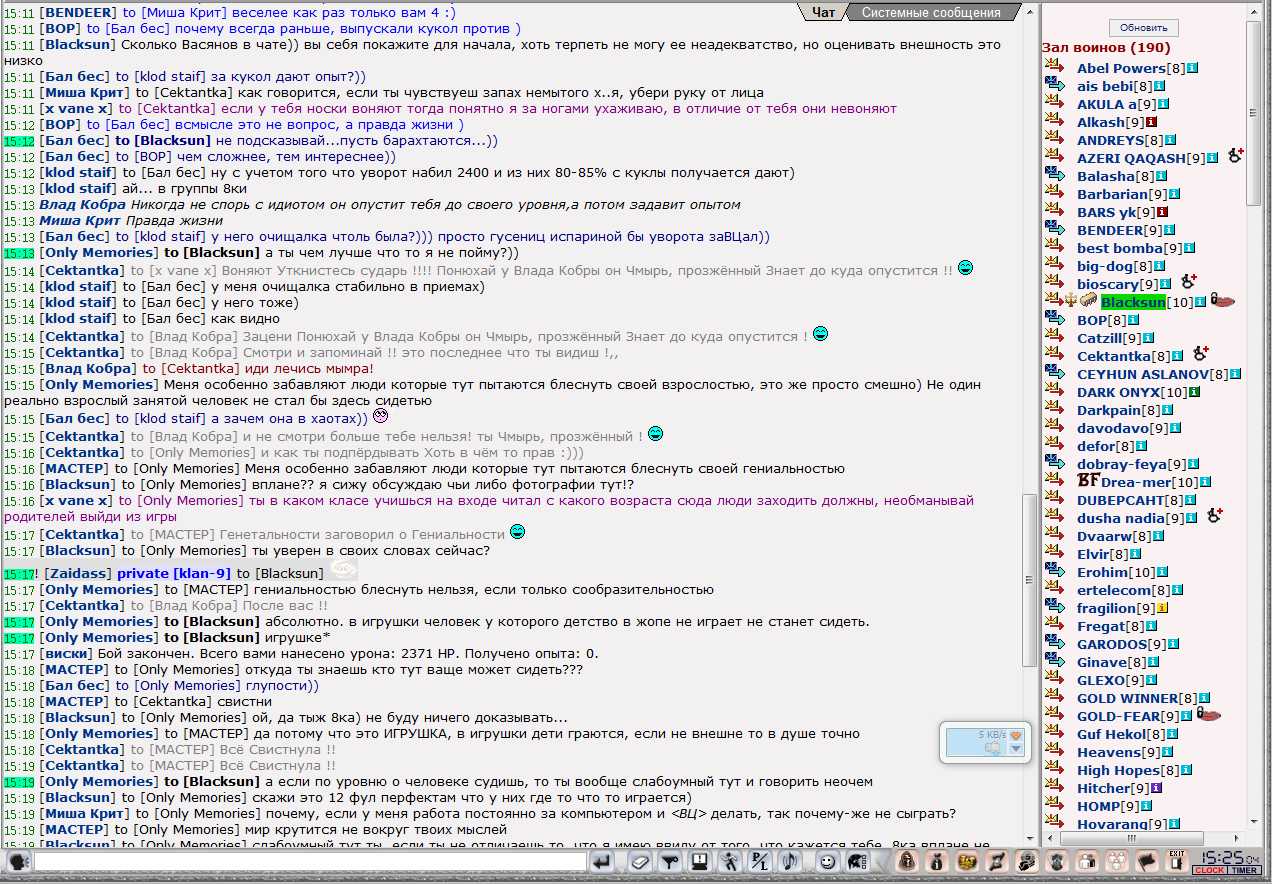
Task: Focus the chat message input field
Action: 311,862
